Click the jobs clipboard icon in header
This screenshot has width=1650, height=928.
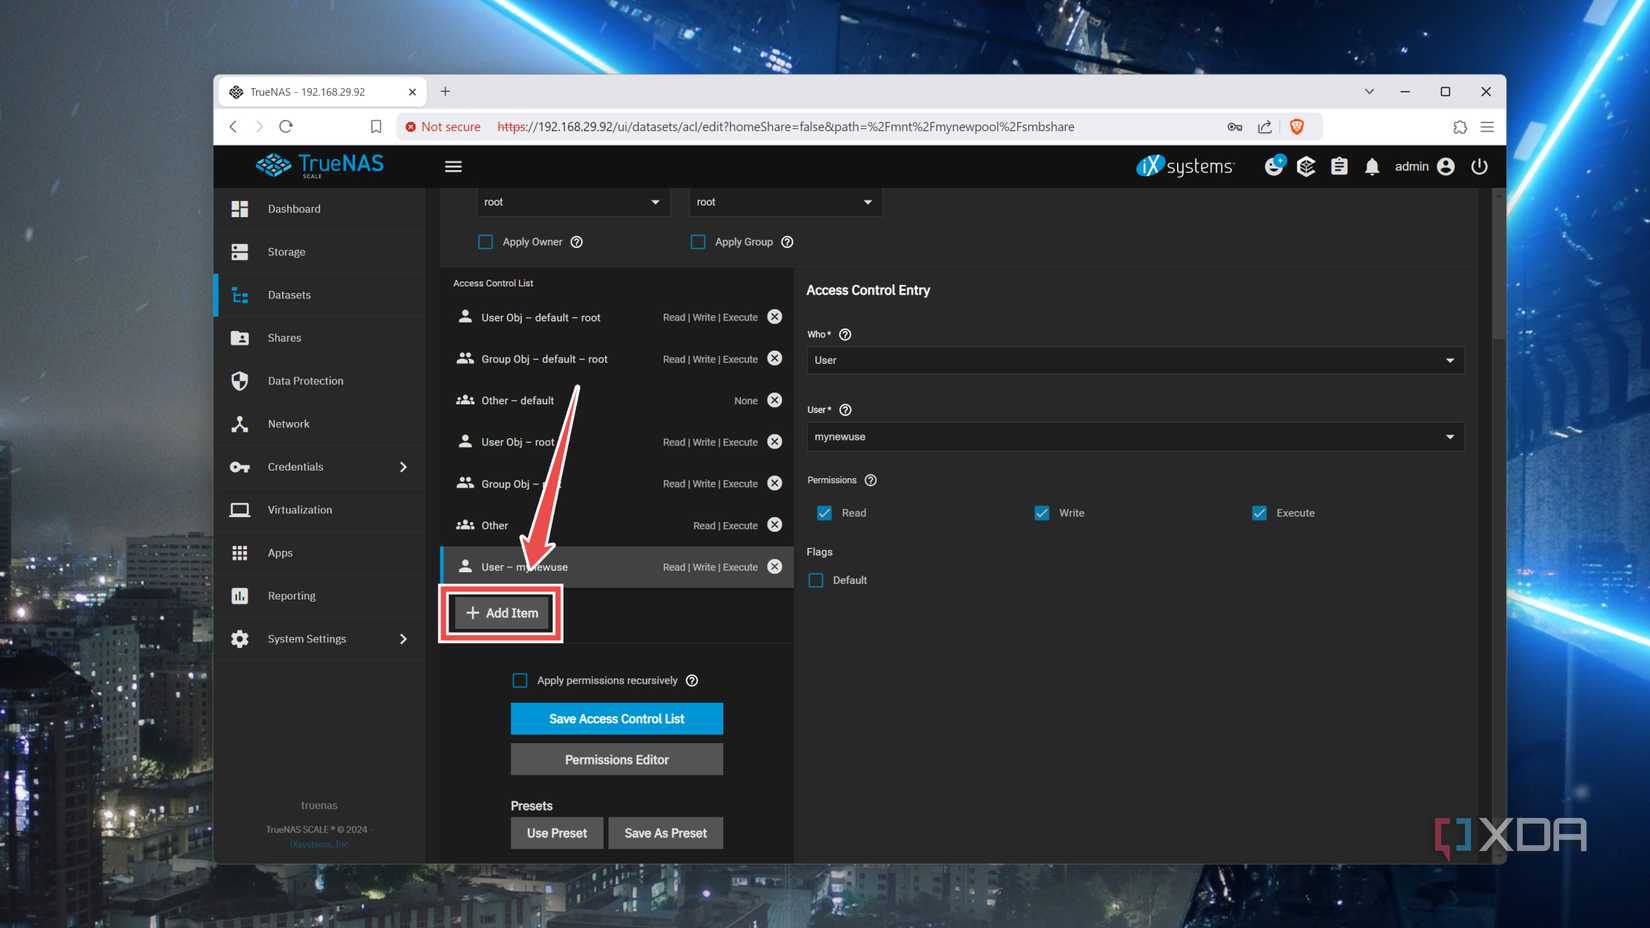click(x=1339, y=166)
